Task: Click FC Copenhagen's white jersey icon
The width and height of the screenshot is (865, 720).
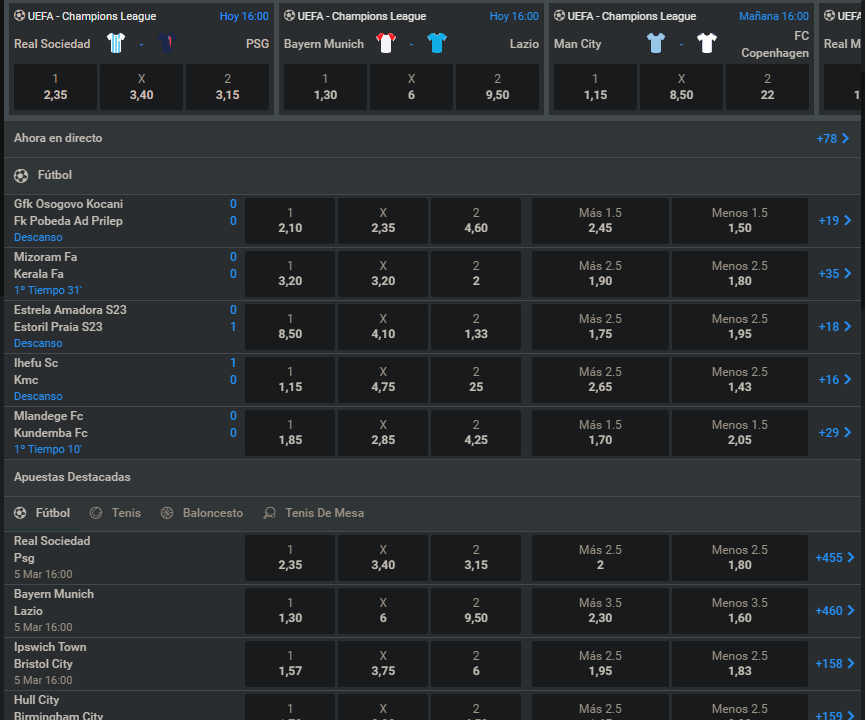Action: pos(707,43)
